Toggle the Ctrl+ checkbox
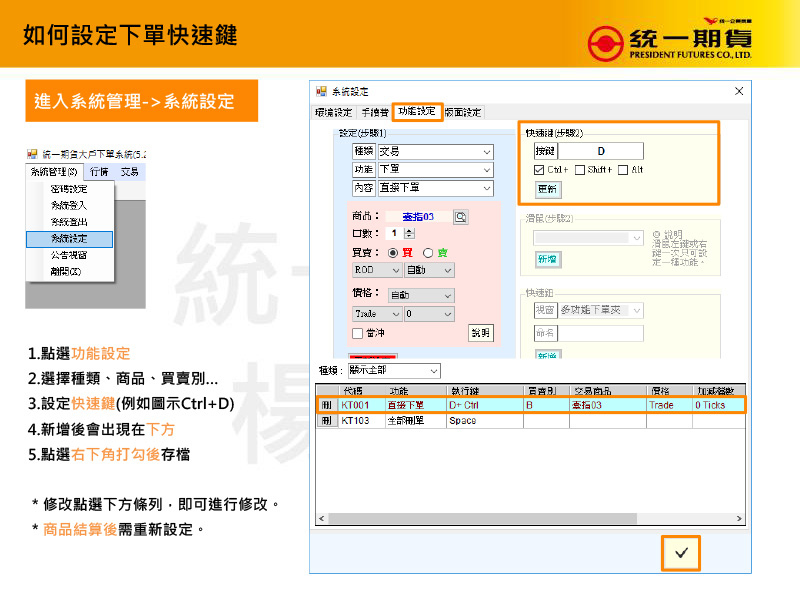Viewport: 800px width, 598px height. tap(539, 170)
